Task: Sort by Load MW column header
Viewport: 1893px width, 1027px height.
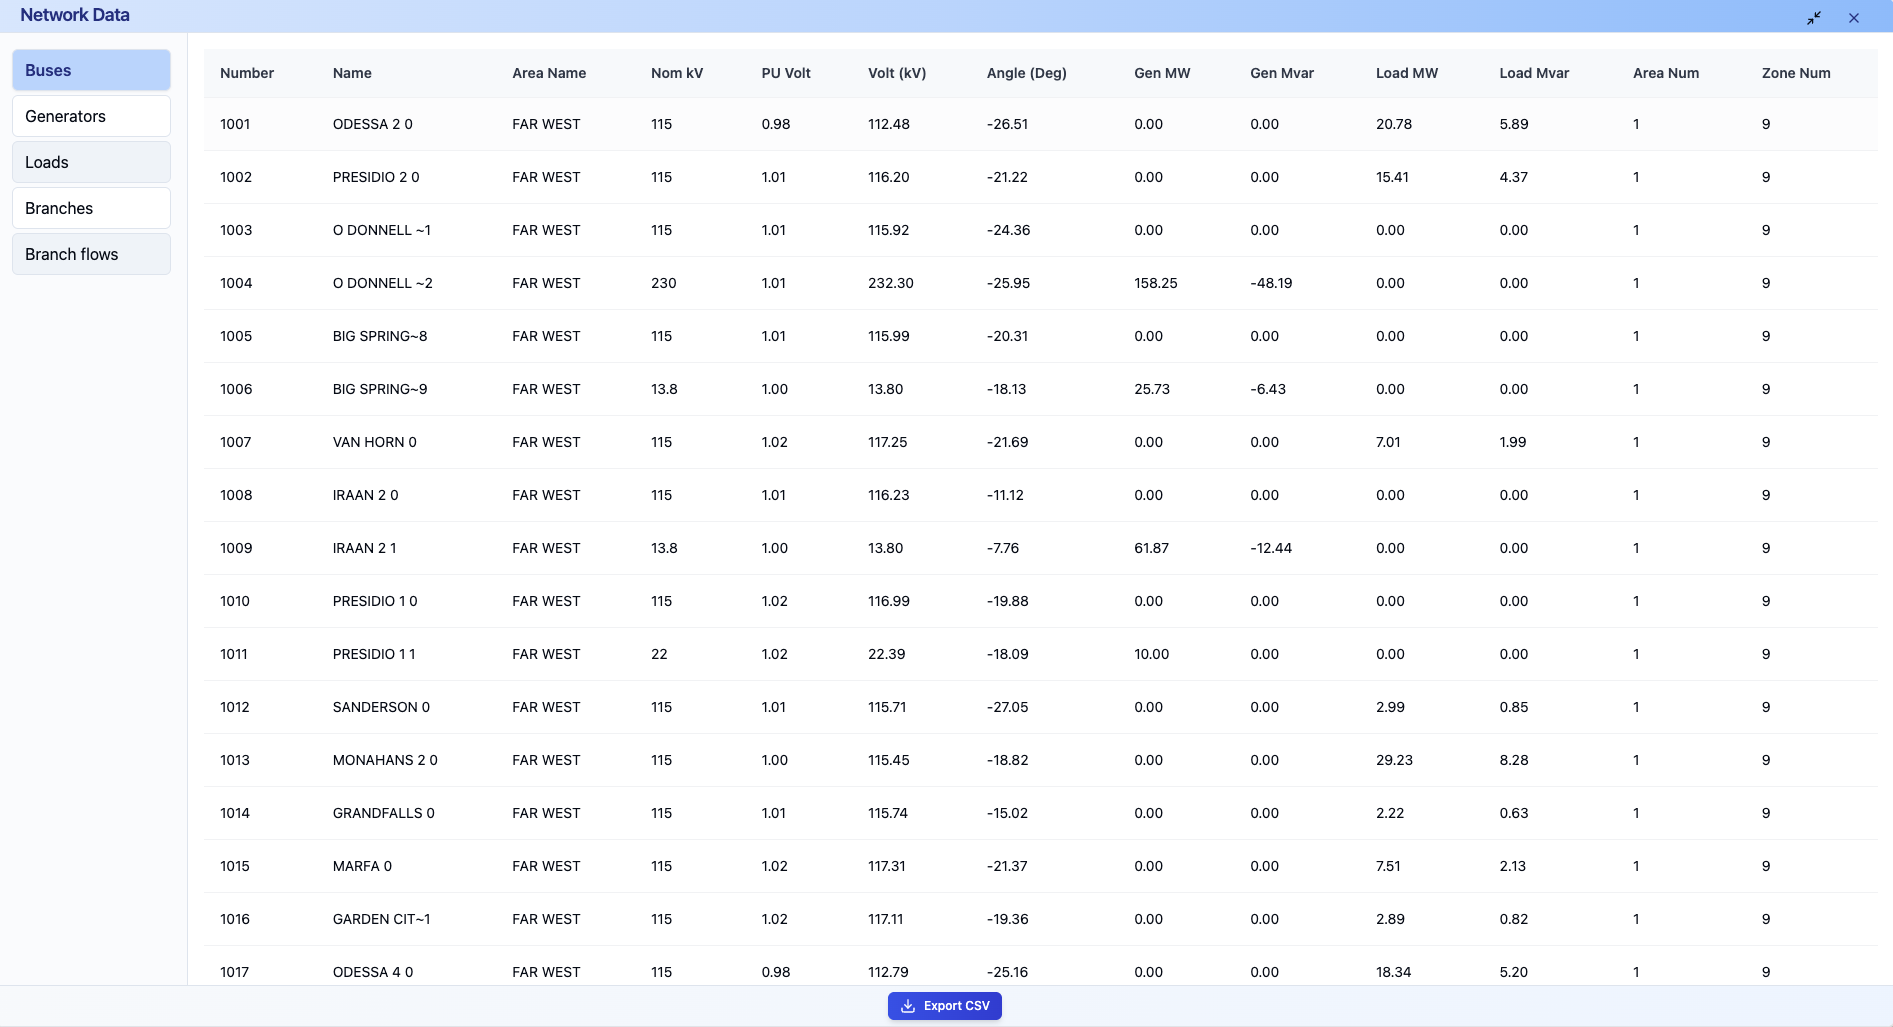Action: click(1407, 73)
